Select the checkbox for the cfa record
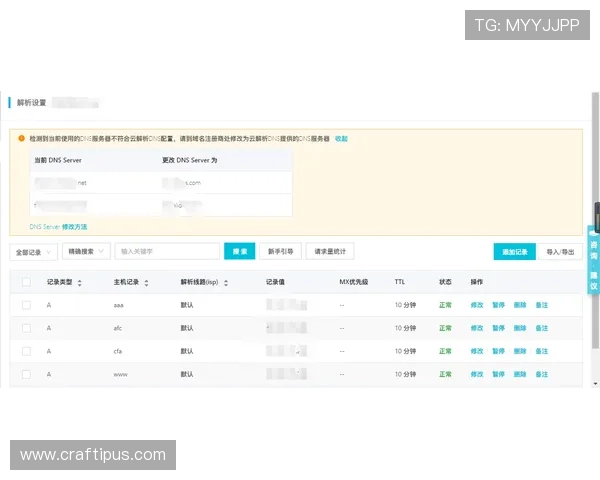 point(26,351)
